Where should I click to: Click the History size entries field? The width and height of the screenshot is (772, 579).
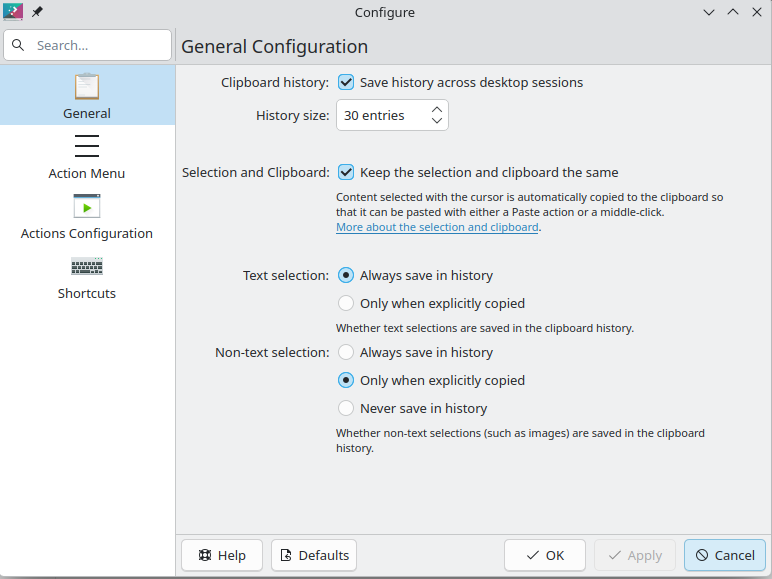(x=382, y=116)
